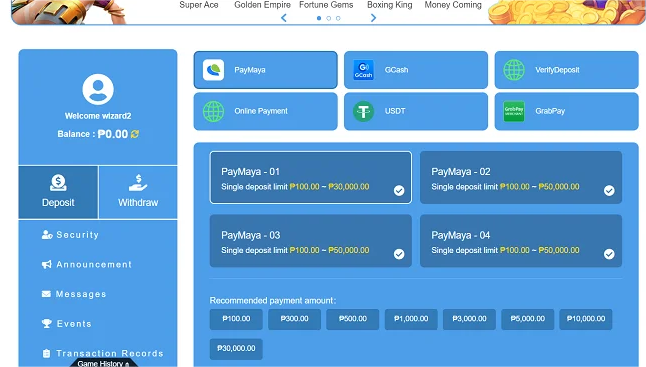Click the Deposit money bag icon
The image size is (646, 367).
[x=58, y=182]
